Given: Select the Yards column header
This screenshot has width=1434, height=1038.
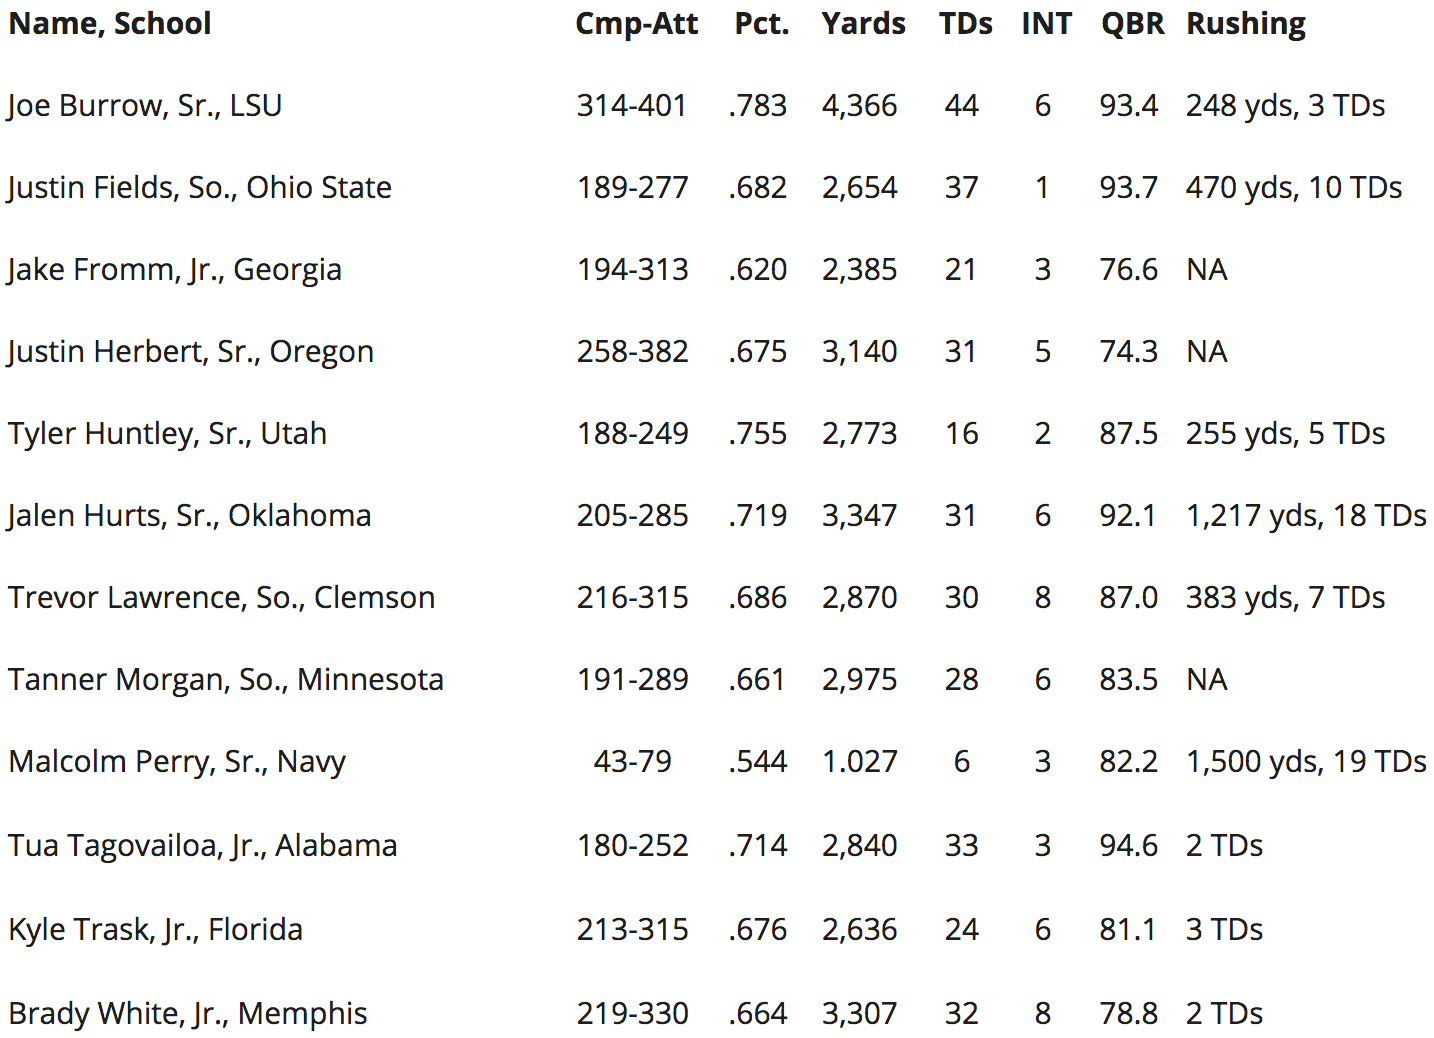Looking at the screenshot, I should point(864,24).
